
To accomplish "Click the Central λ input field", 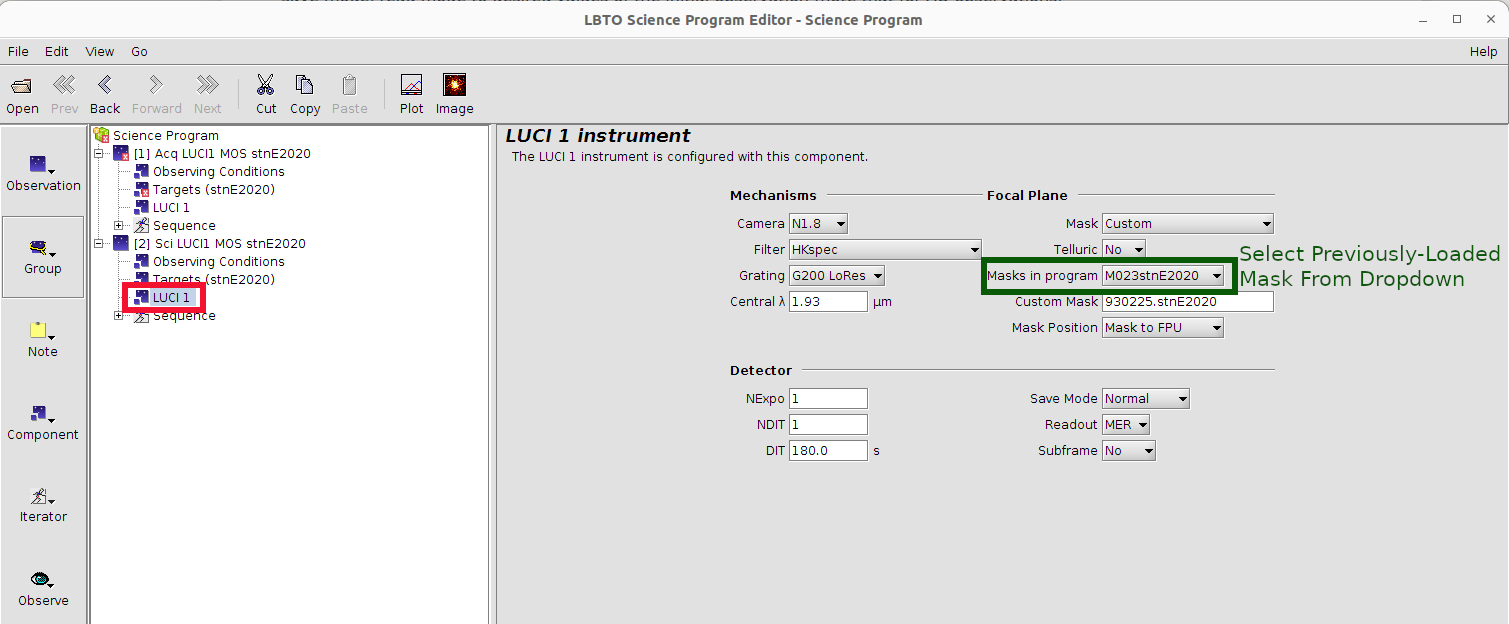I will [x=827, y=302].
